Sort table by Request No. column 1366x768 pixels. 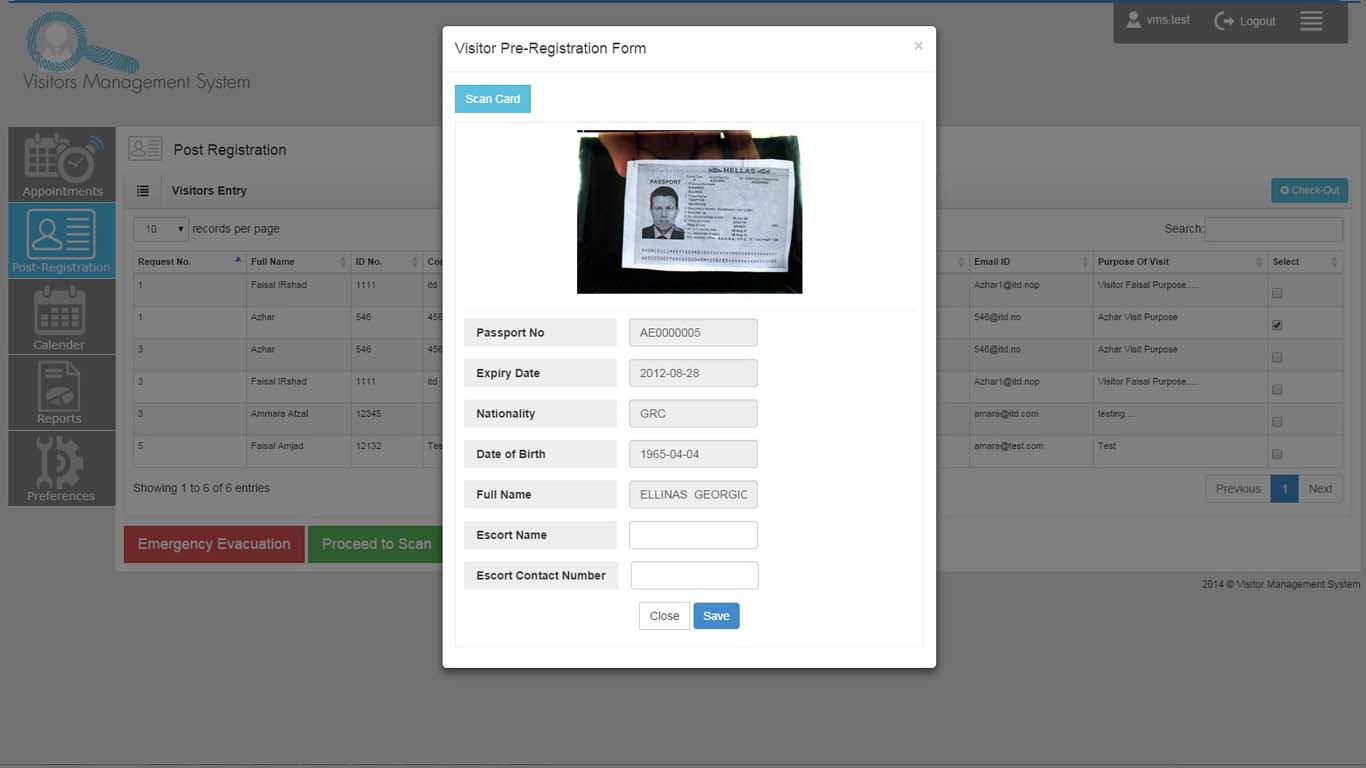190,262
